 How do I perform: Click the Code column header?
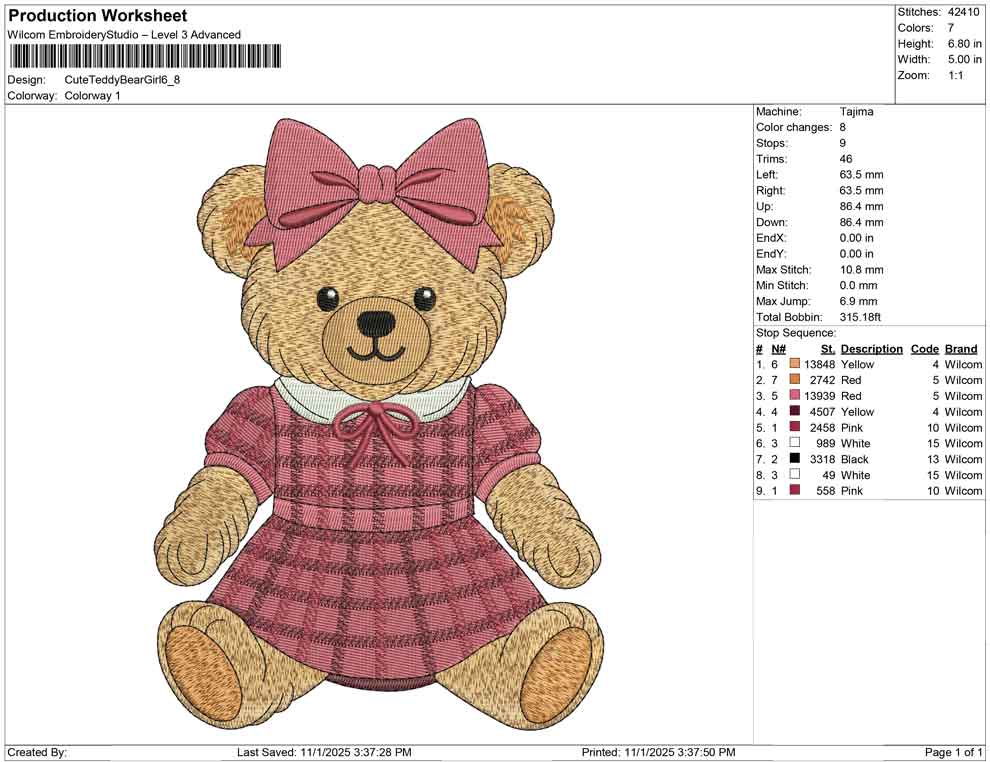point(925,348)
